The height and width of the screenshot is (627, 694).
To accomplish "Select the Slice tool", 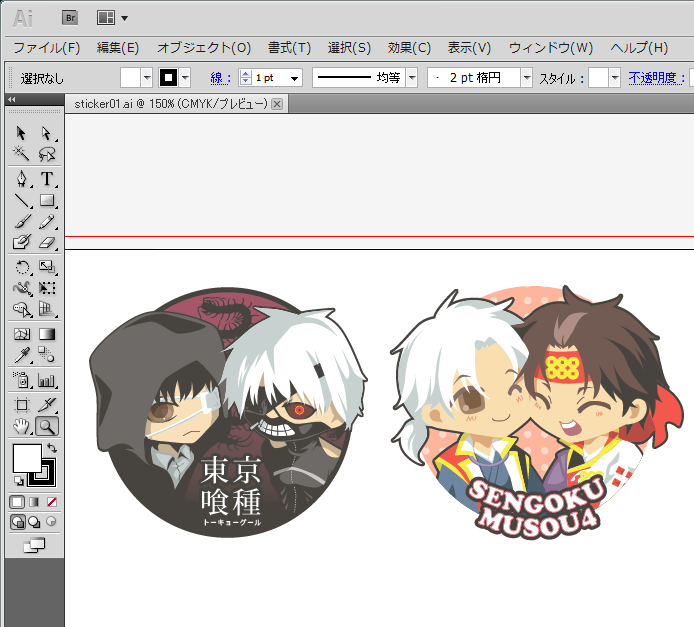I will pos(46,405).
